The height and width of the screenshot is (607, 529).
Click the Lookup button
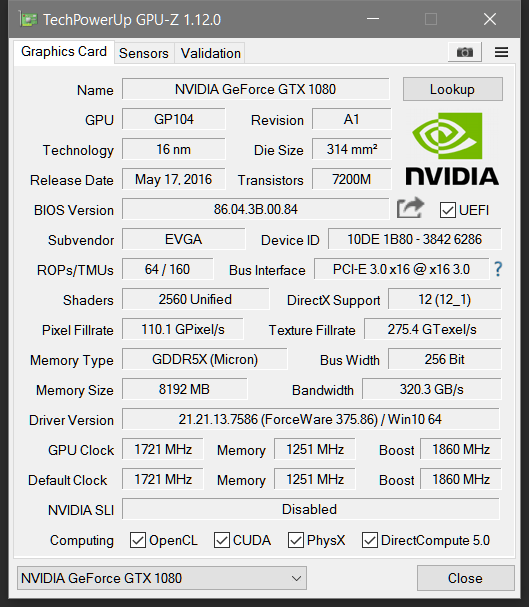click(x=452, y=89)
